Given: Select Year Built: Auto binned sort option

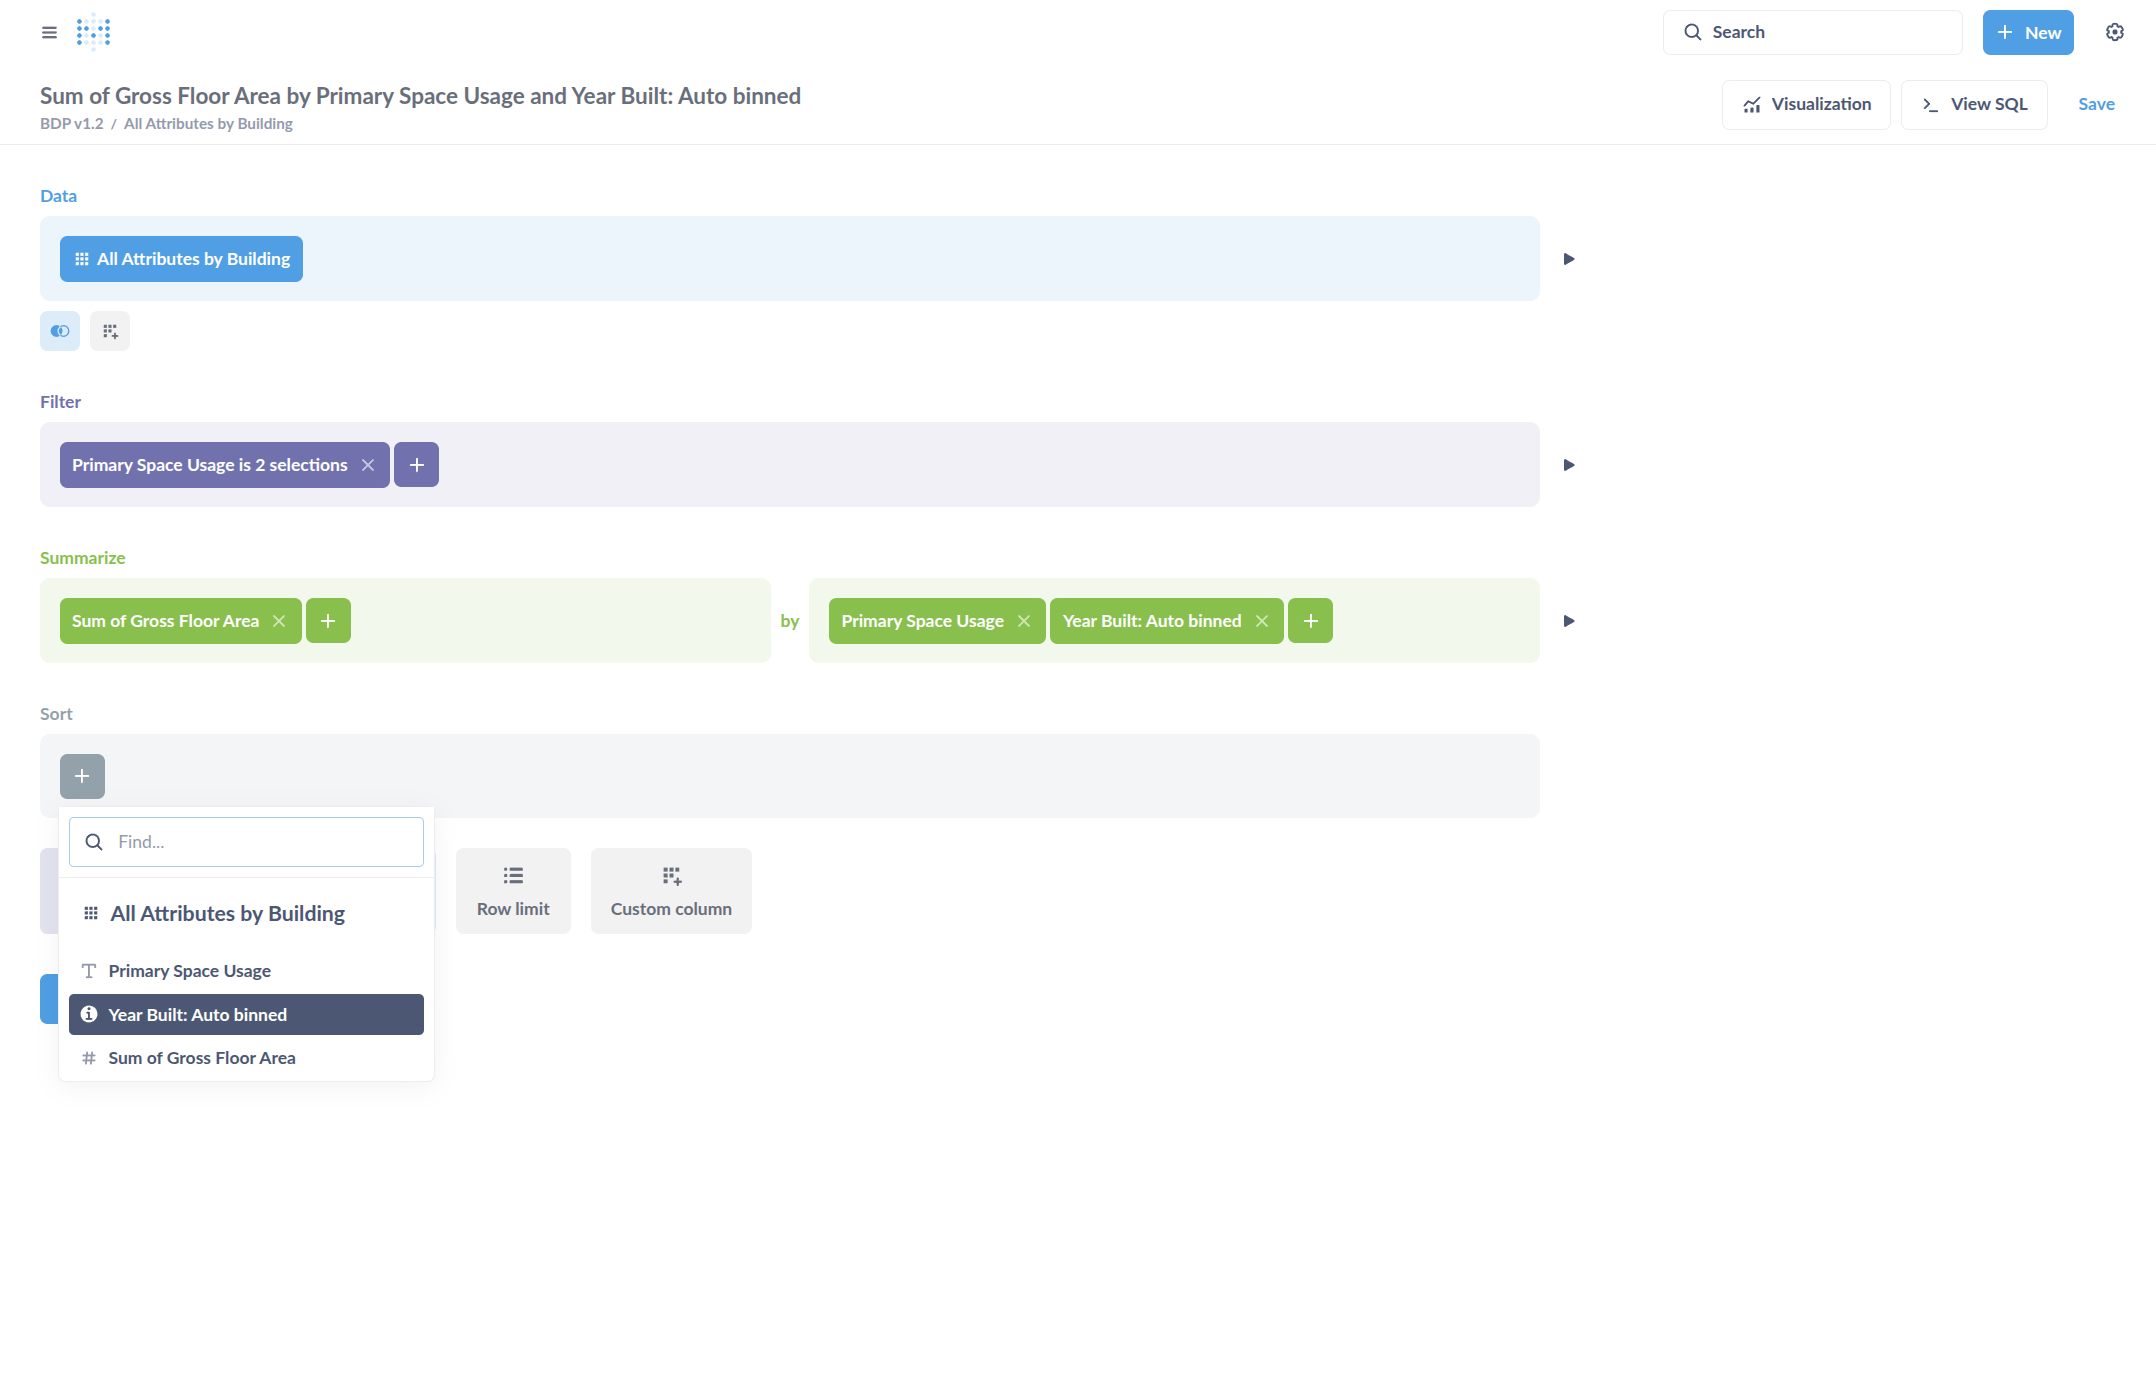Looking at the screenshot, I should coord(246,1014).
